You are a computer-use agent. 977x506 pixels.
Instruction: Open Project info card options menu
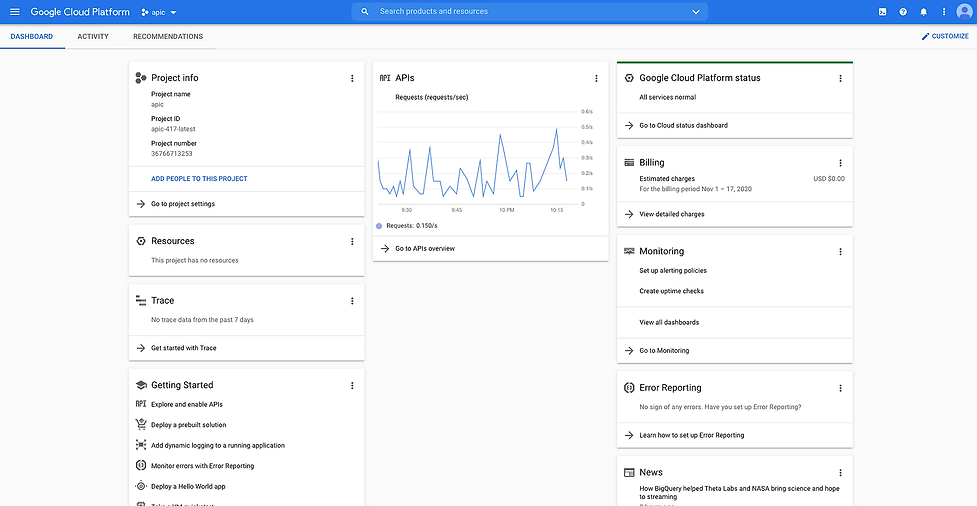[x=352, y=79]
